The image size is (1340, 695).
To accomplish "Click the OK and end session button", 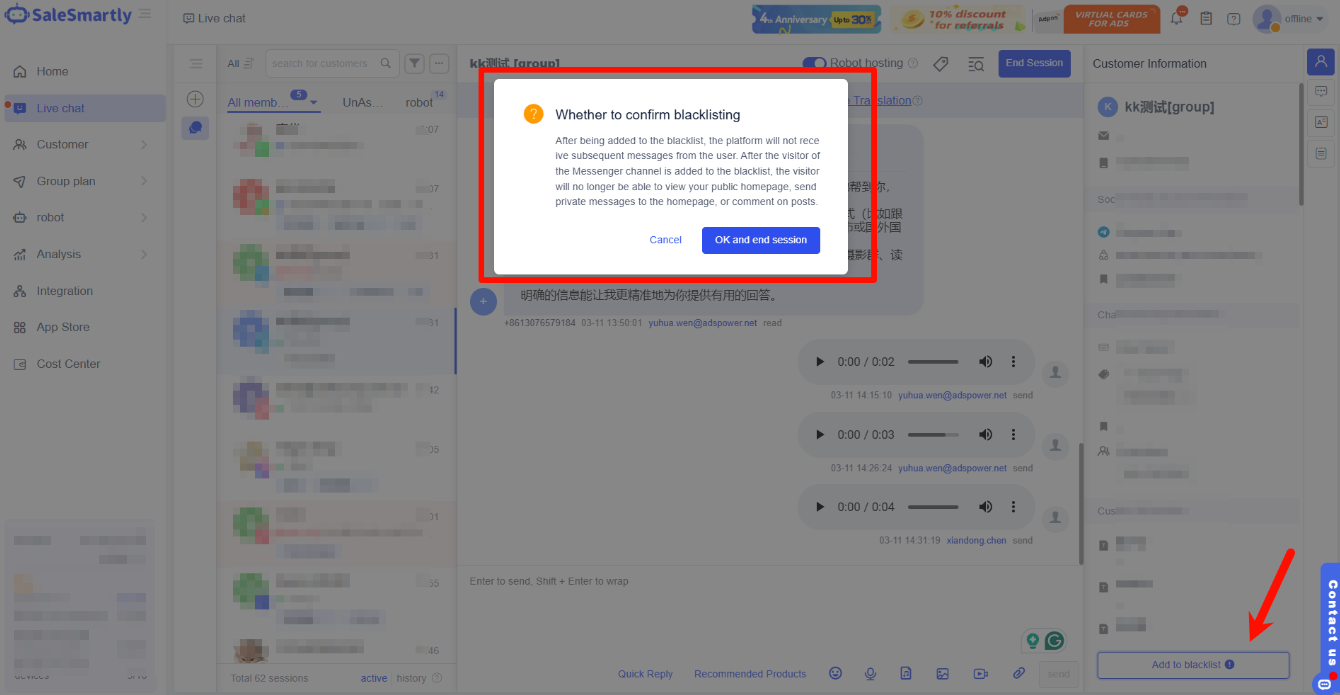I will [x=760, y=240].
